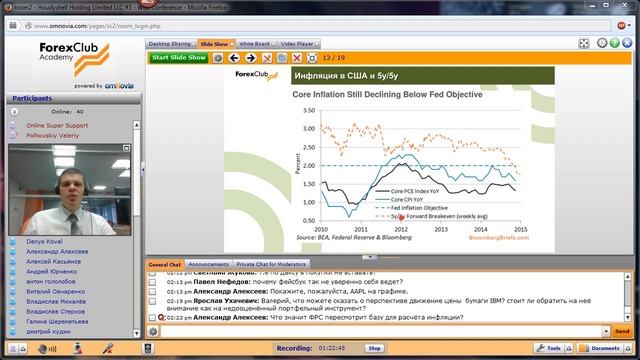Select participant Denys Koval
Image resolution: width=640 pixels, height=360 pixels.
(x=44, y=241)
